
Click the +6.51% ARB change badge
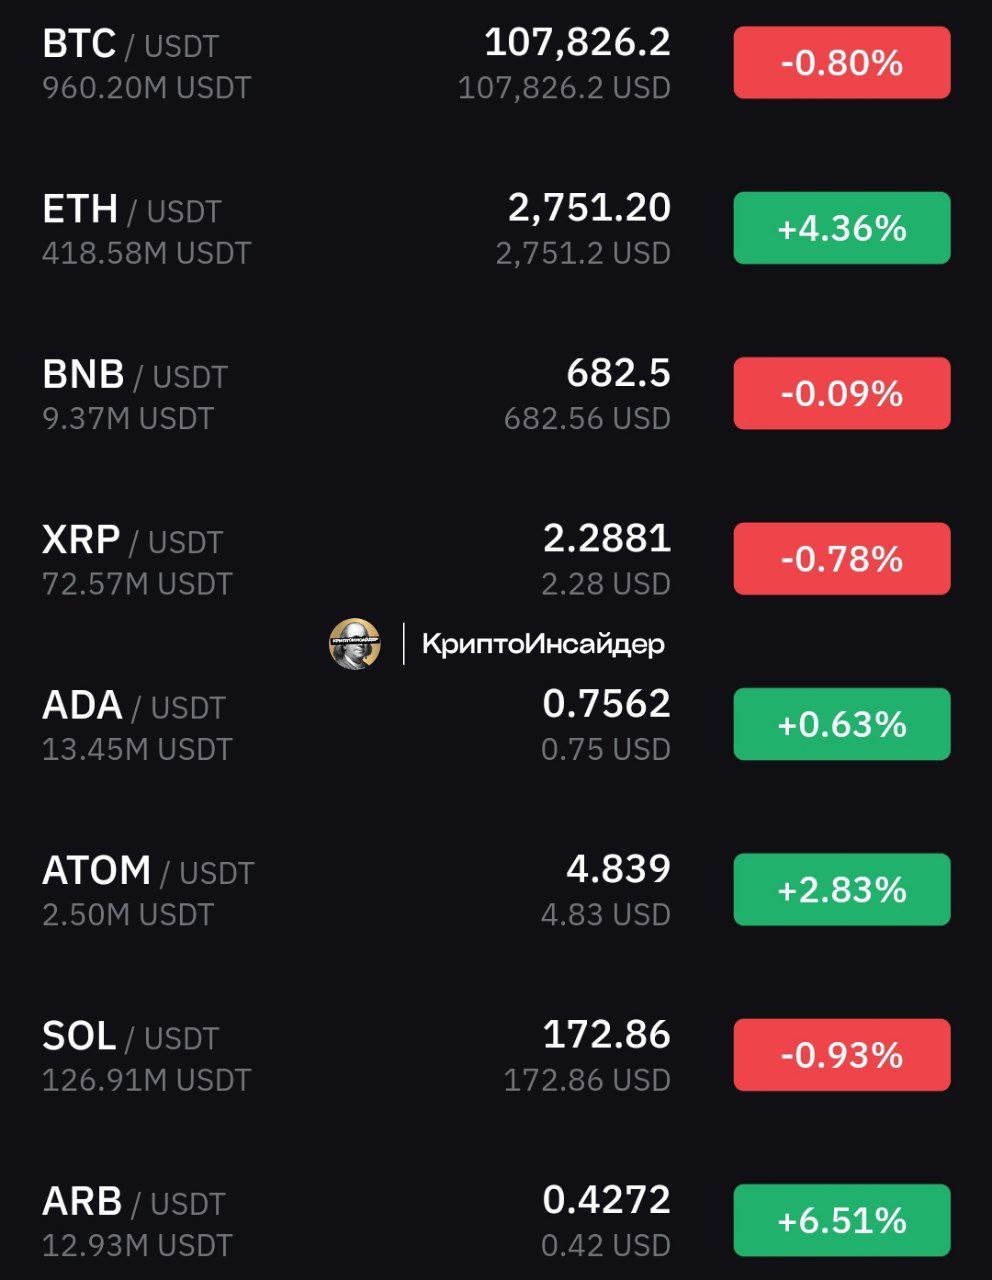coord(842,1220)
